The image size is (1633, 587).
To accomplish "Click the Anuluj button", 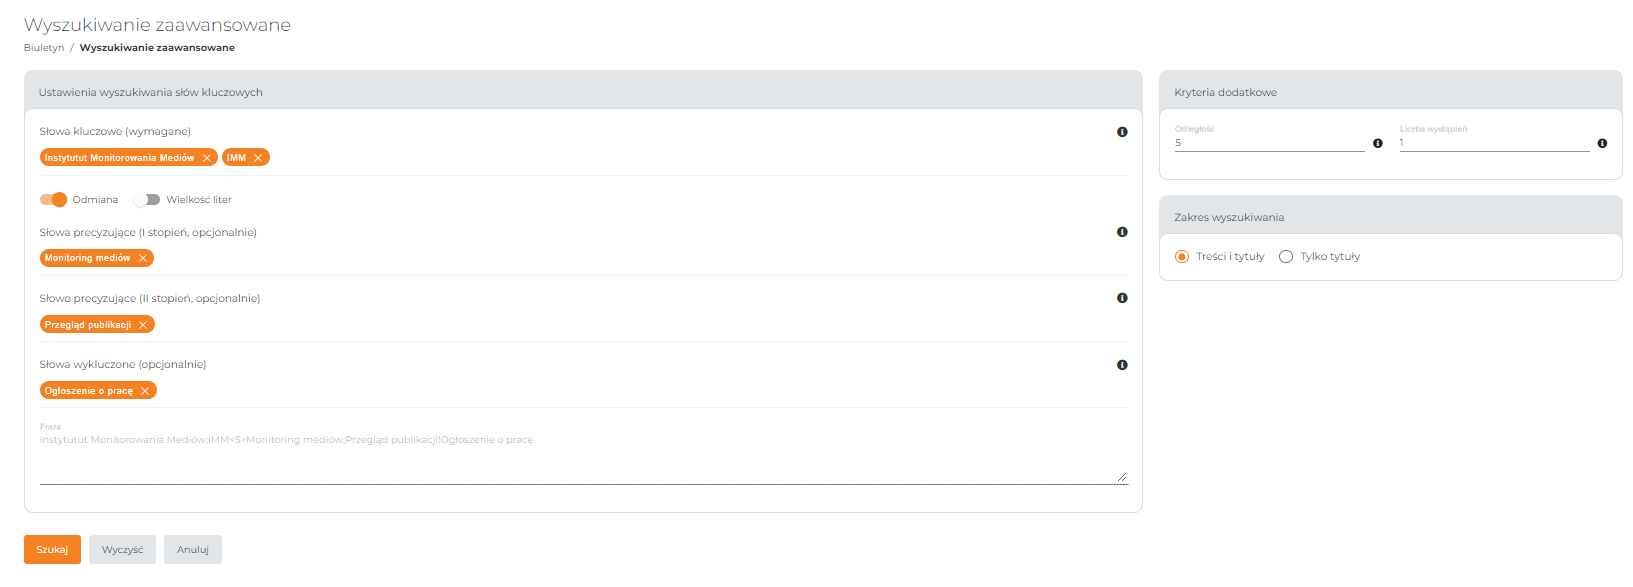I will click(193, 550).
